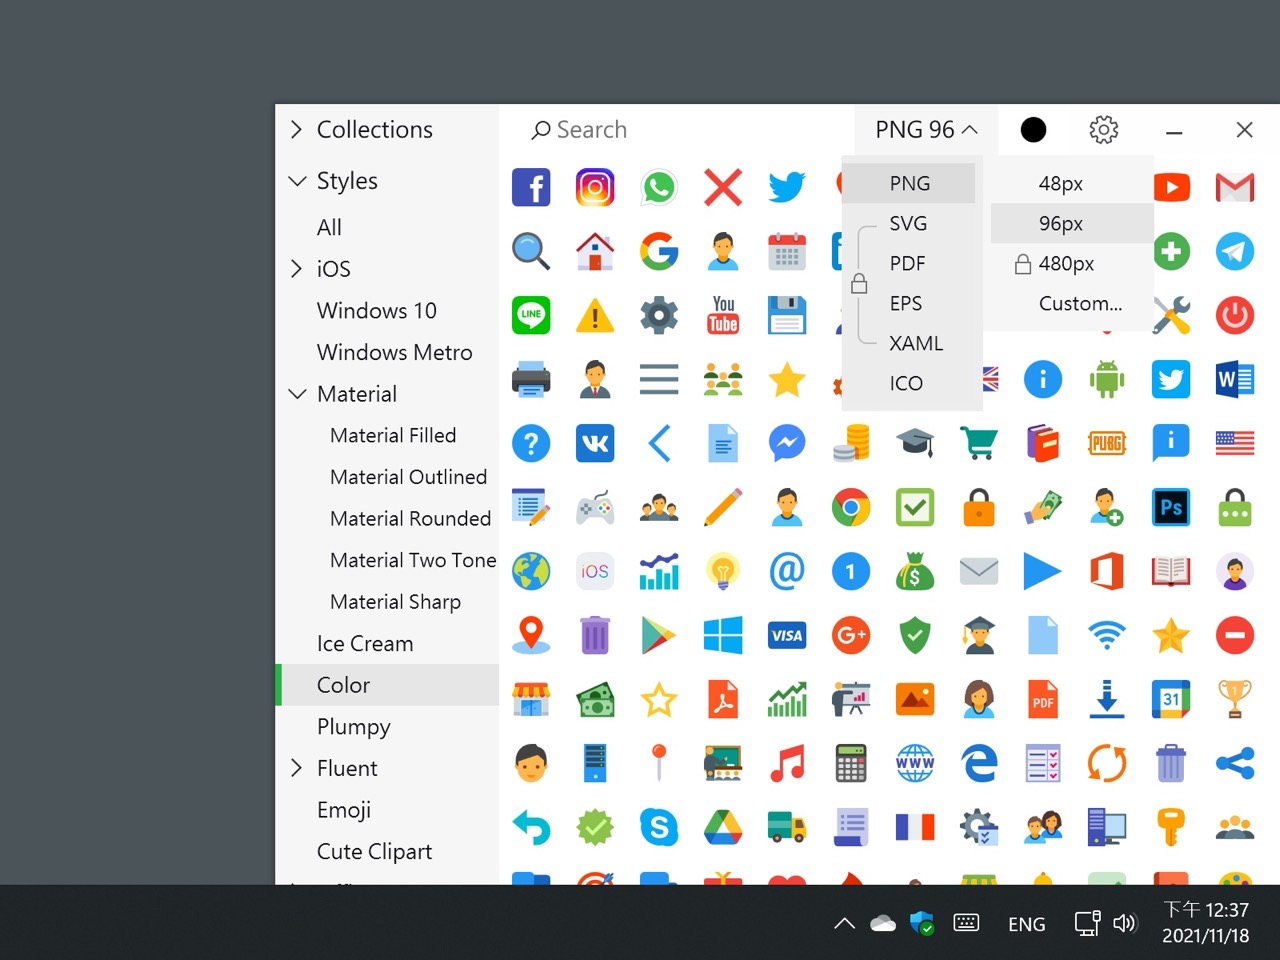Viewport: 1280px width, 960px height.
Task: Choose PNG format in dropdown
Action: [x=909, y=183]
